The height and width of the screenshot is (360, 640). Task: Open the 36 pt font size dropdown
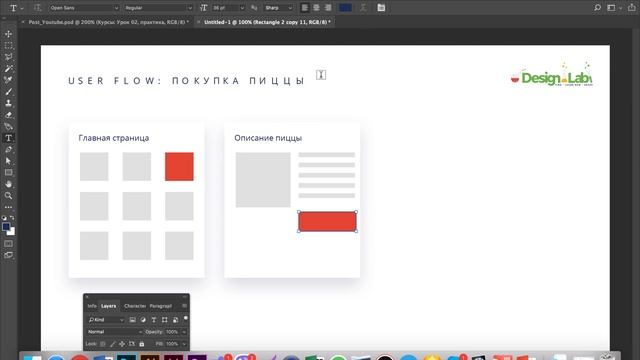(x=228, y=8)
